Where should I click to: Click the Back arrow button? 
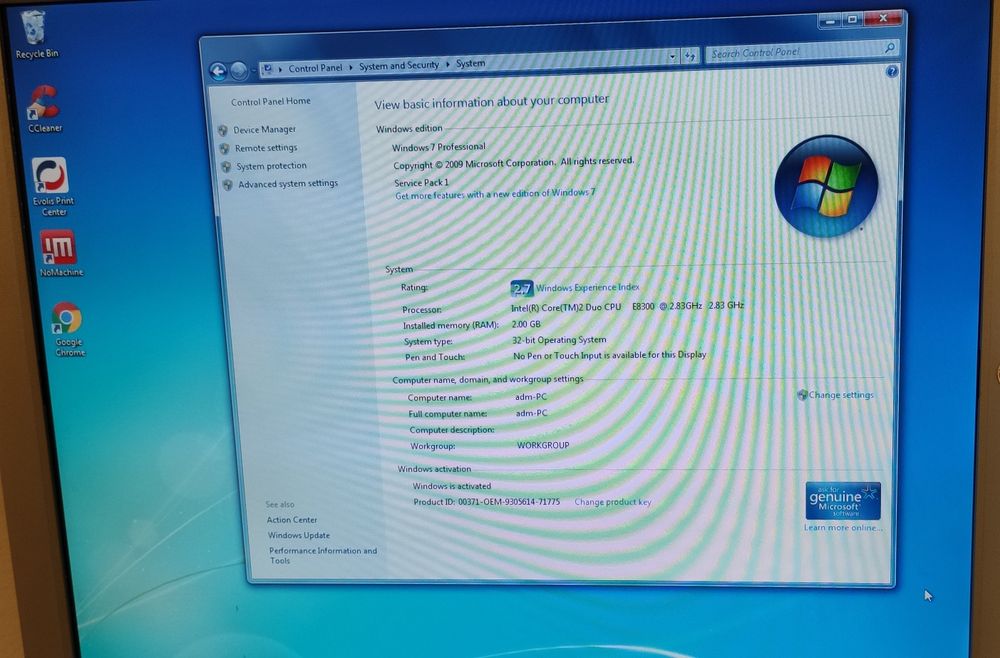pos(218,71)
